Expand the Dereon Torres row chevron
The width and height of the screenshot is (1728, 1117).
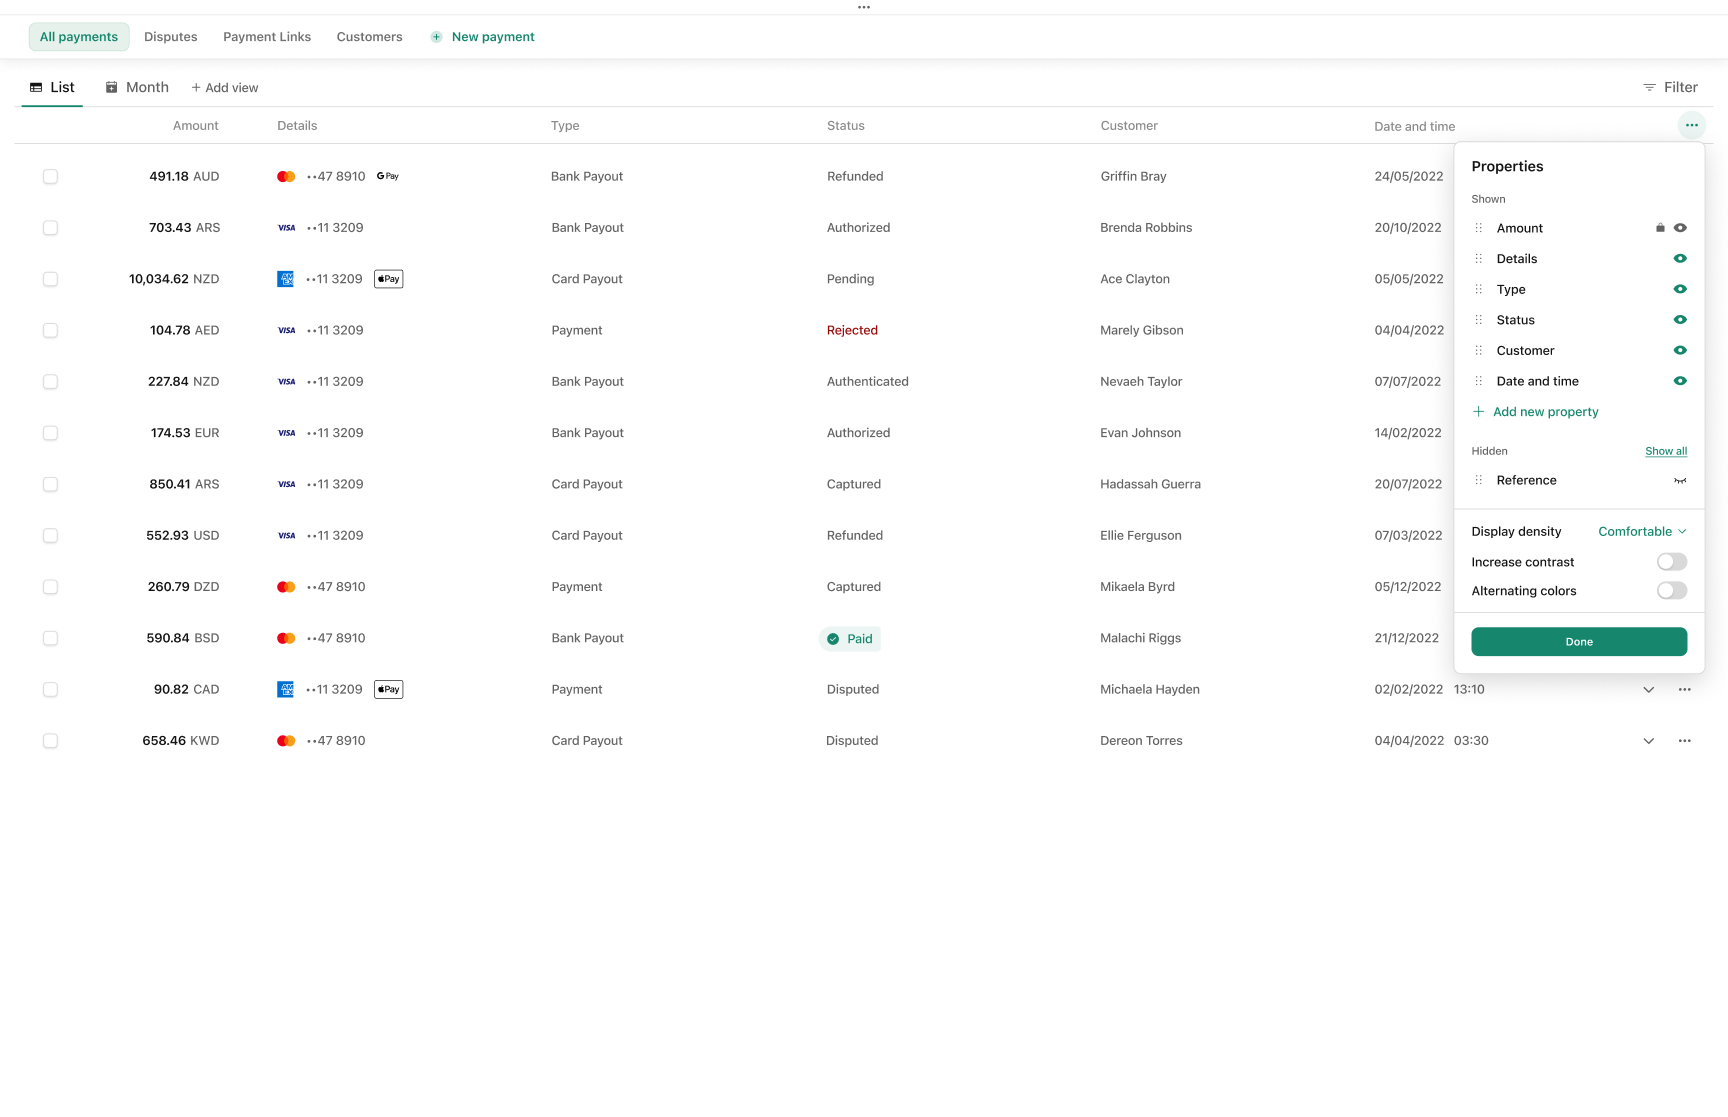1648,741
